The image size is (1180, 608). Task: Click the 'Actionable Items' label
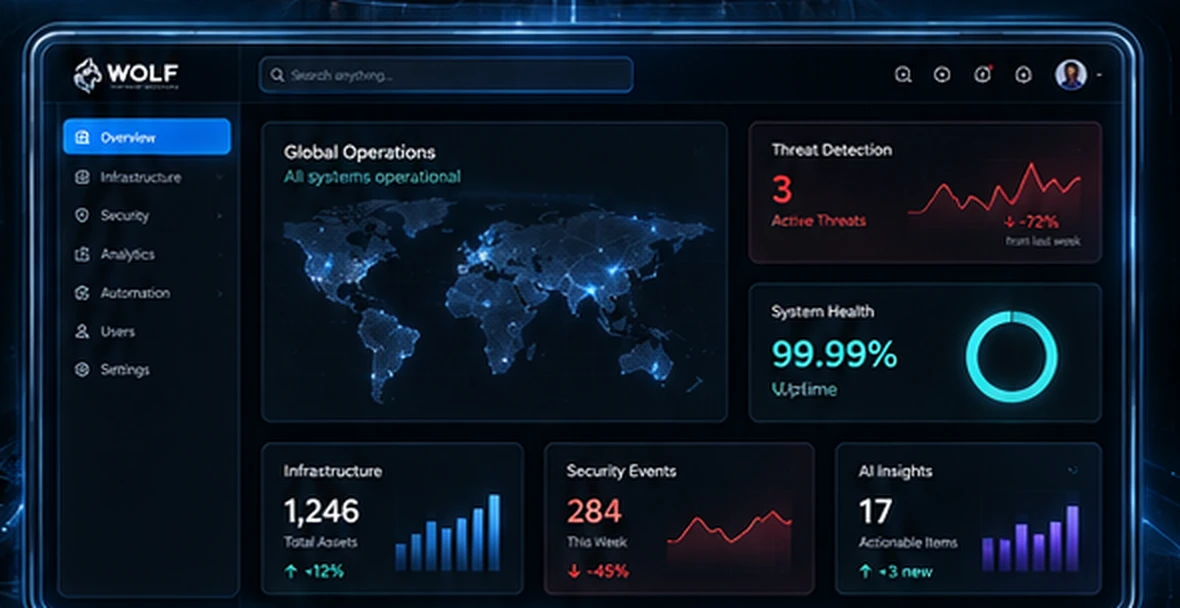pyautogui.click(x=908, y=542)
